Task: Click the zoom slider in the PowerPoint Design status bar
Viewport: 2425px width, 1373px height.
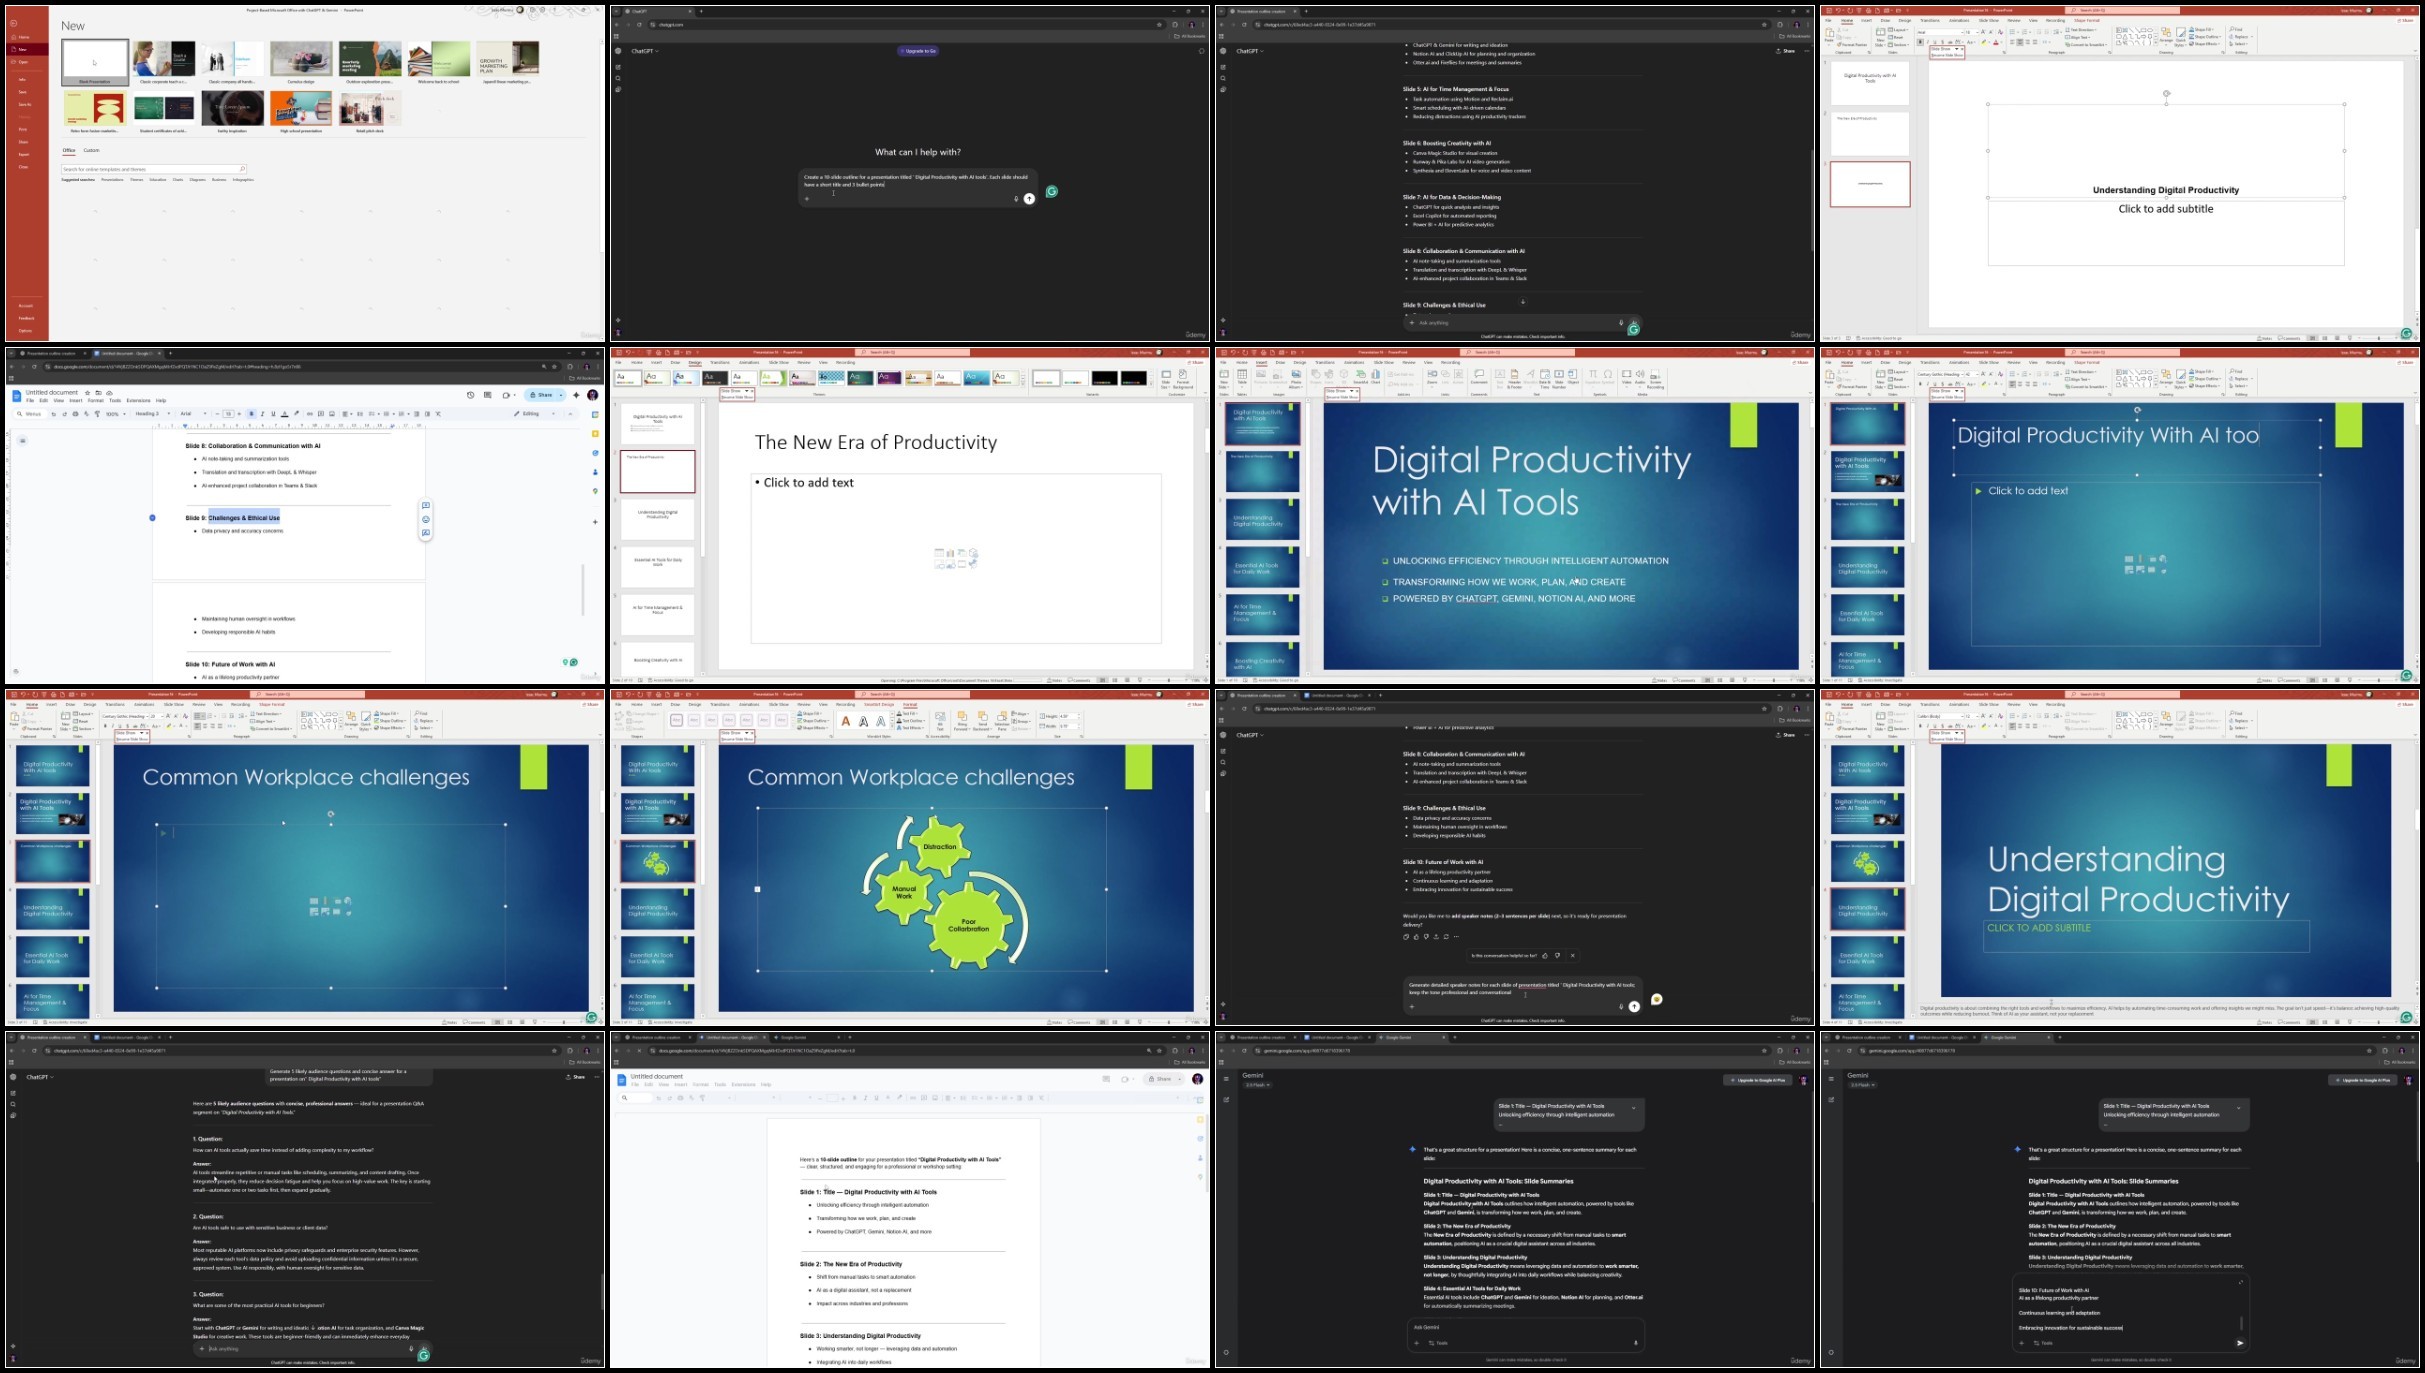Action: (x=1168, y=680)
